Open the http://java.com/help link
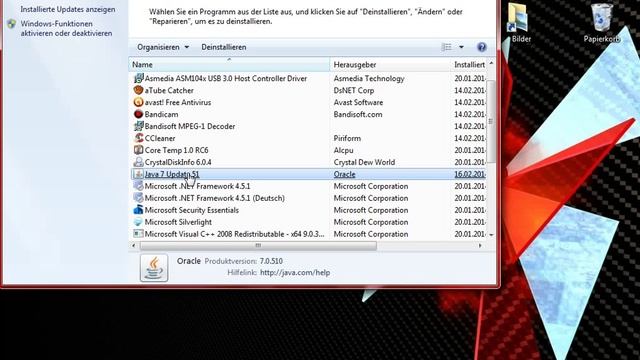The width and height of the screenshot is (640, 360). pos(295,273)
